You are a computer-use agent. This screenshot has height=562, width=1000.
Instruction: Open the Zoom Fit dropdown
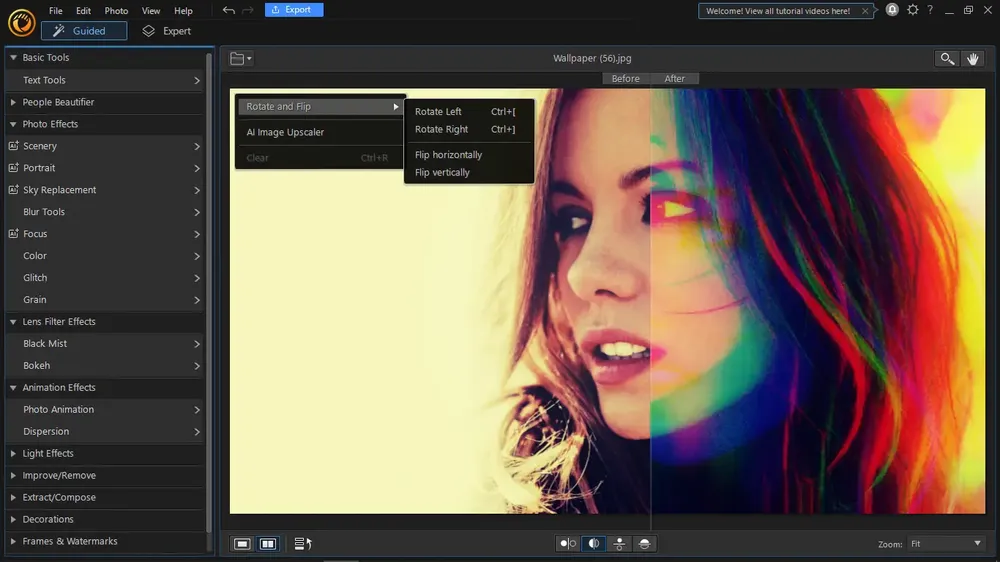point(946,543)
